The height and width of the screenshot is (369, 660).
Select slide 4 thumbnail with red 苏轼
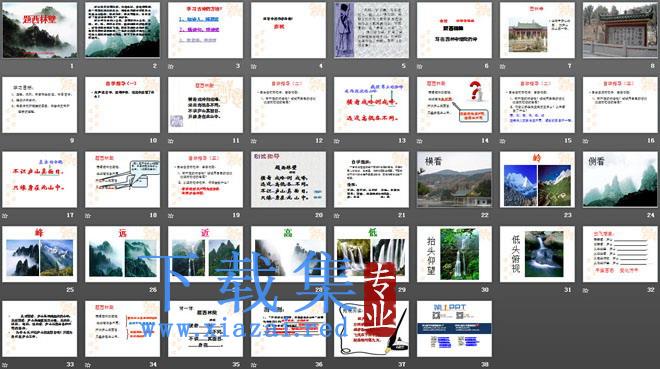click(x=288, y=30)
